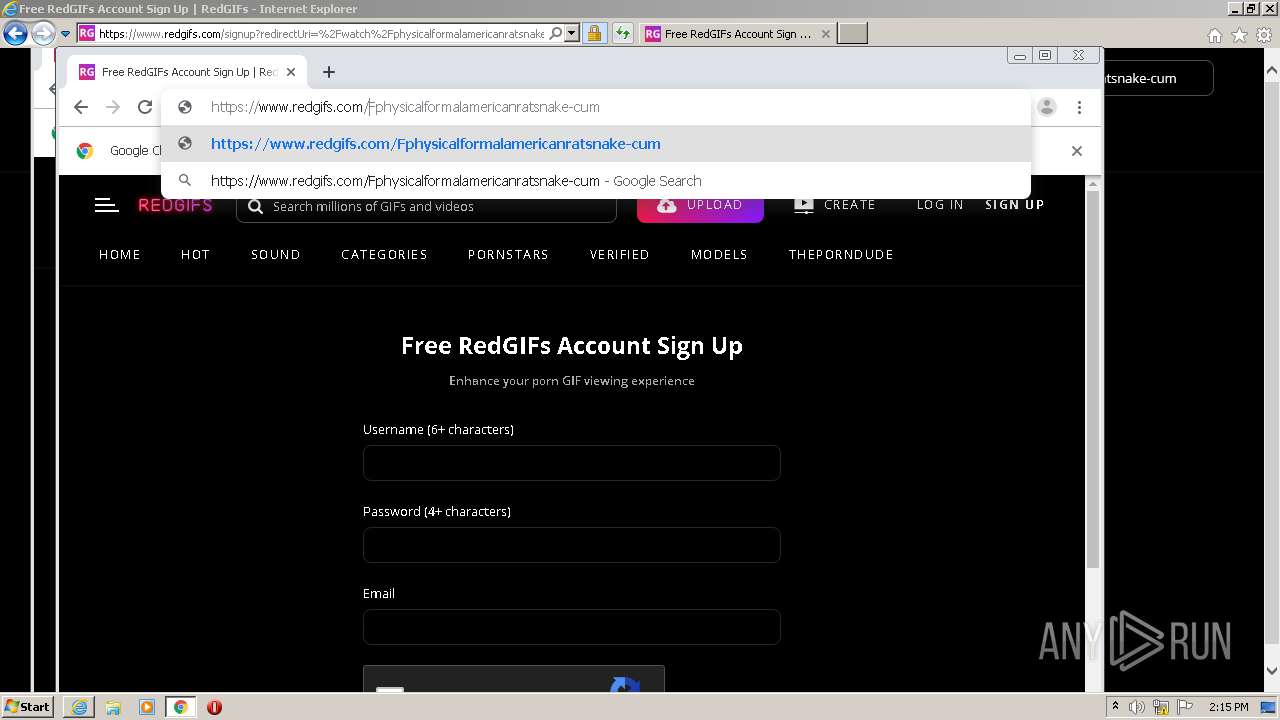Open IE home page icon

pos(1214,35)
